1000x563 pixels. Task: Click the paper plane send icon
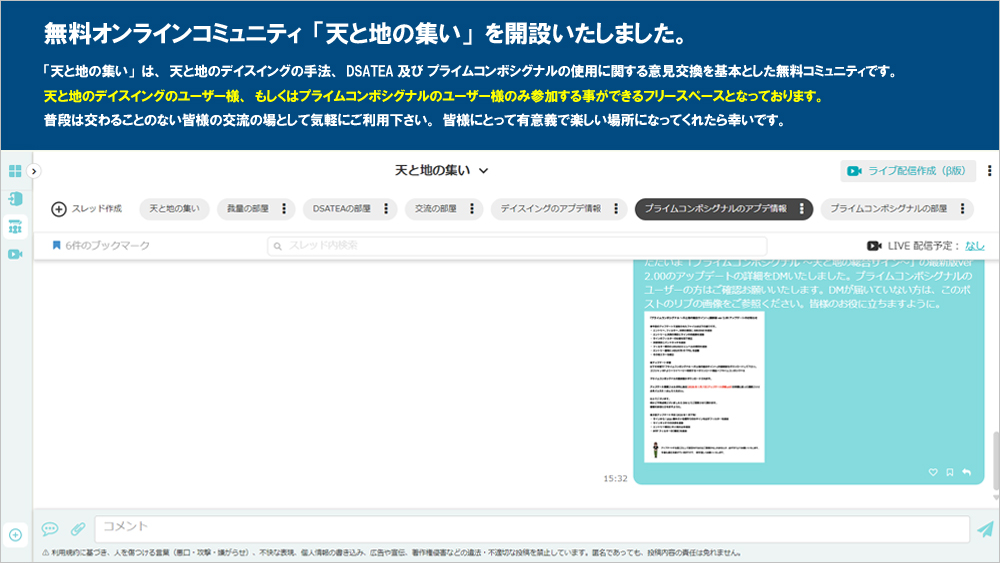[985, 529]
